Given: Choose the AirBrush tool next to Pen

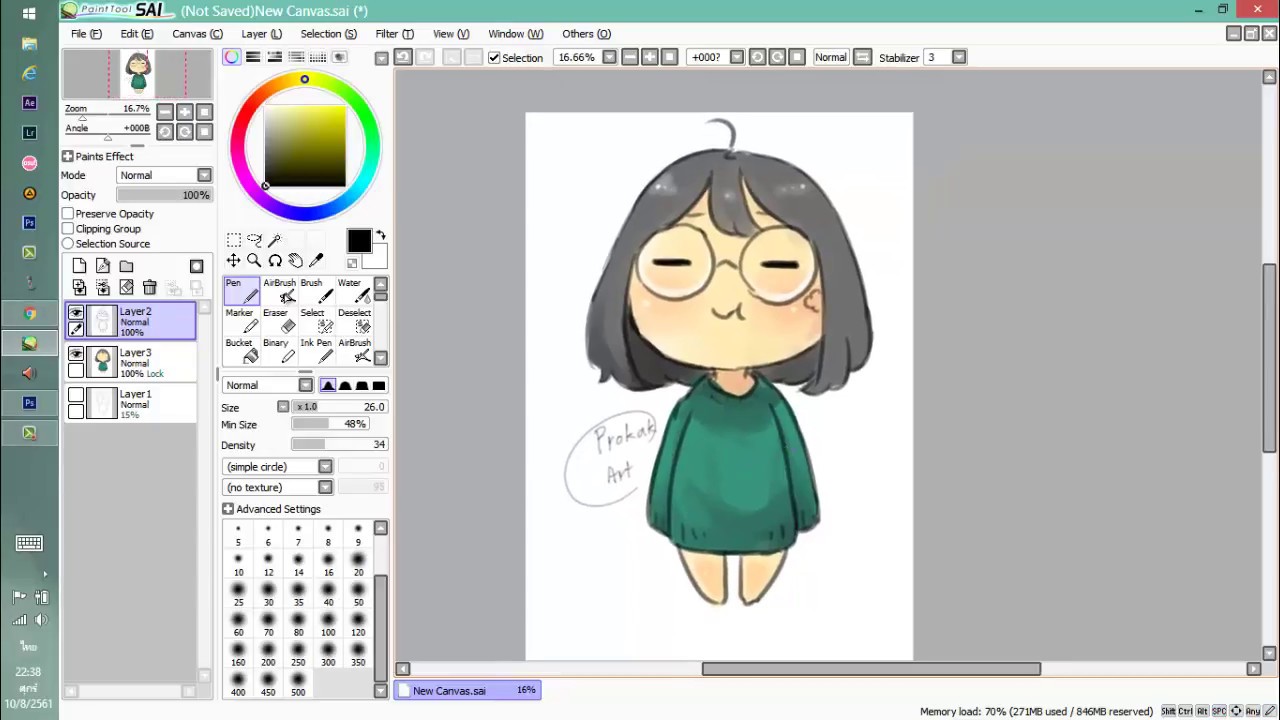Looking at the screenshot, I should click(279, 291).
